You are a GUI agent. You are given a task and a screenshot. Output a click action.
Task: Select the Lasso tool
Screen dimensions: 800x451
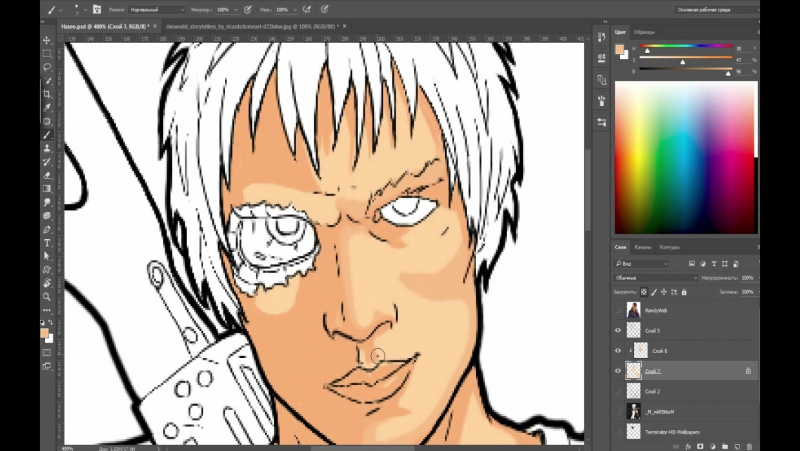point(47,67)
